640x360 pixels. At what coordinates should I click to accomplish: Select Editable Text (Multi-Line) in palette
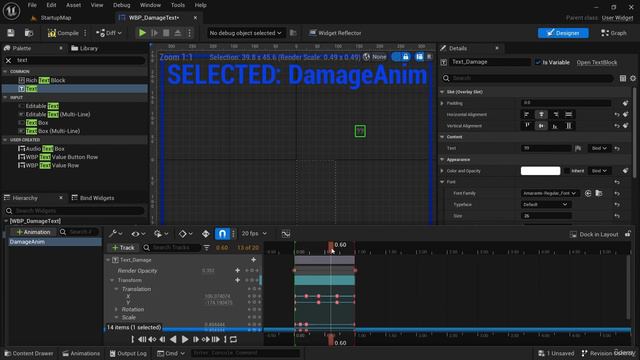click(54, 114)
